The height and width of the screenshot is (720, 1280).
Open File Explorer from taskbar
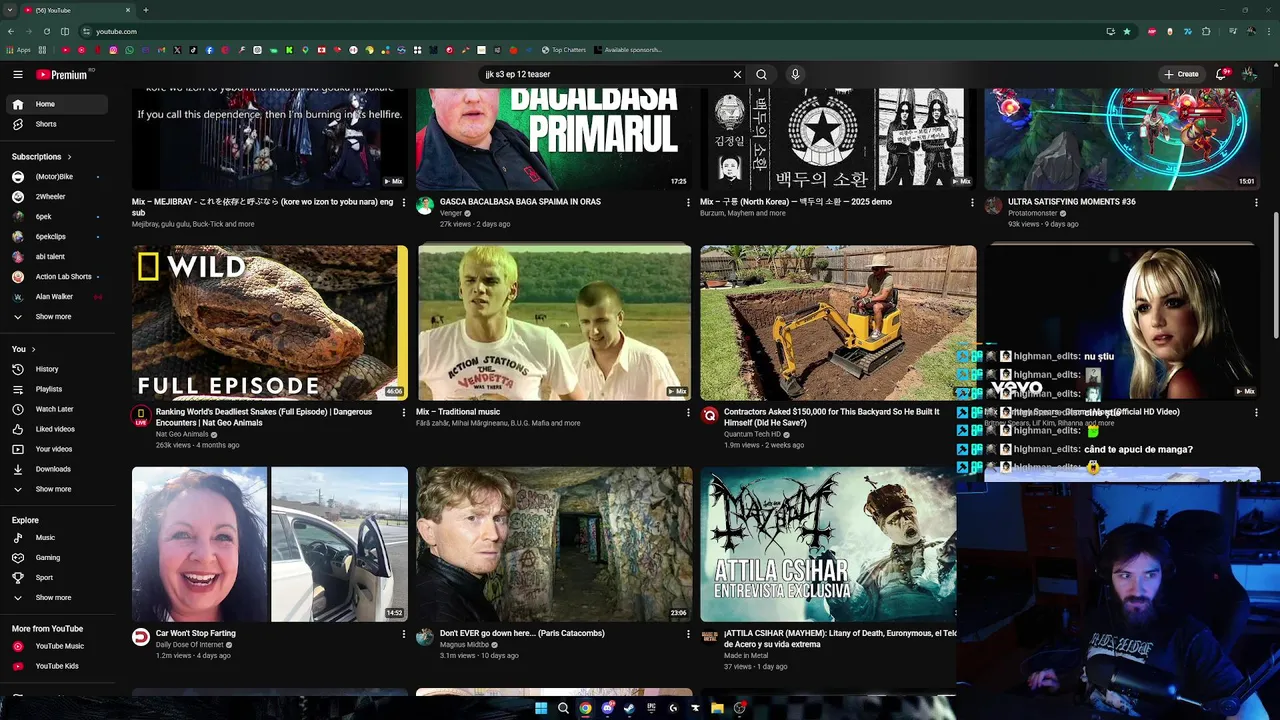[717, 708]
